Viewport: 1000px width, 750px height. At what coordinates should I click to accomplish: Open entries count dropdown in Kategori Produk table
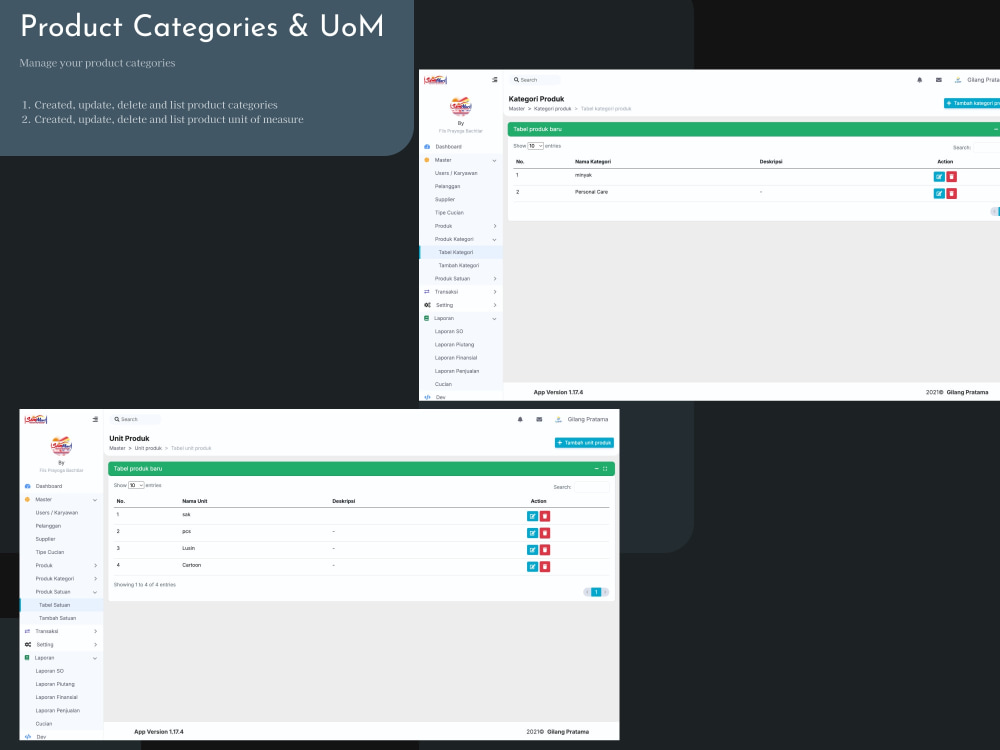point(536,146)
